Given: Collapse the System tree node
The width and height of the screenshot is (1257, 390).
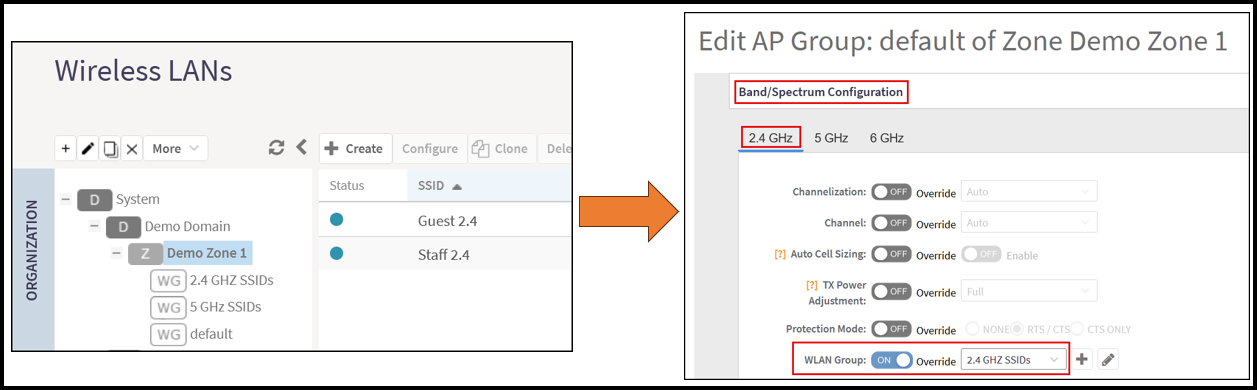Looking at the screenshot, I should (65, 200).
